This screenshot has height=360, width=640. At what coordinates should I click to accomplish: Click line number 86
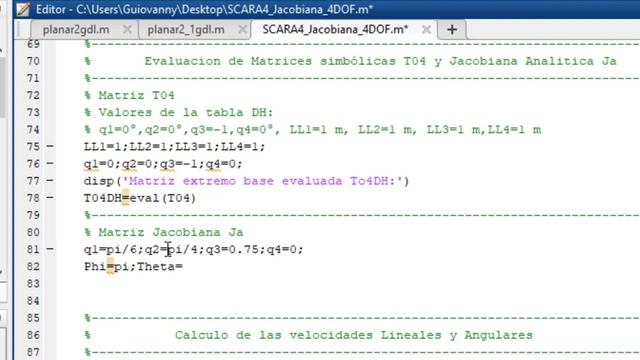click(33, 335)
